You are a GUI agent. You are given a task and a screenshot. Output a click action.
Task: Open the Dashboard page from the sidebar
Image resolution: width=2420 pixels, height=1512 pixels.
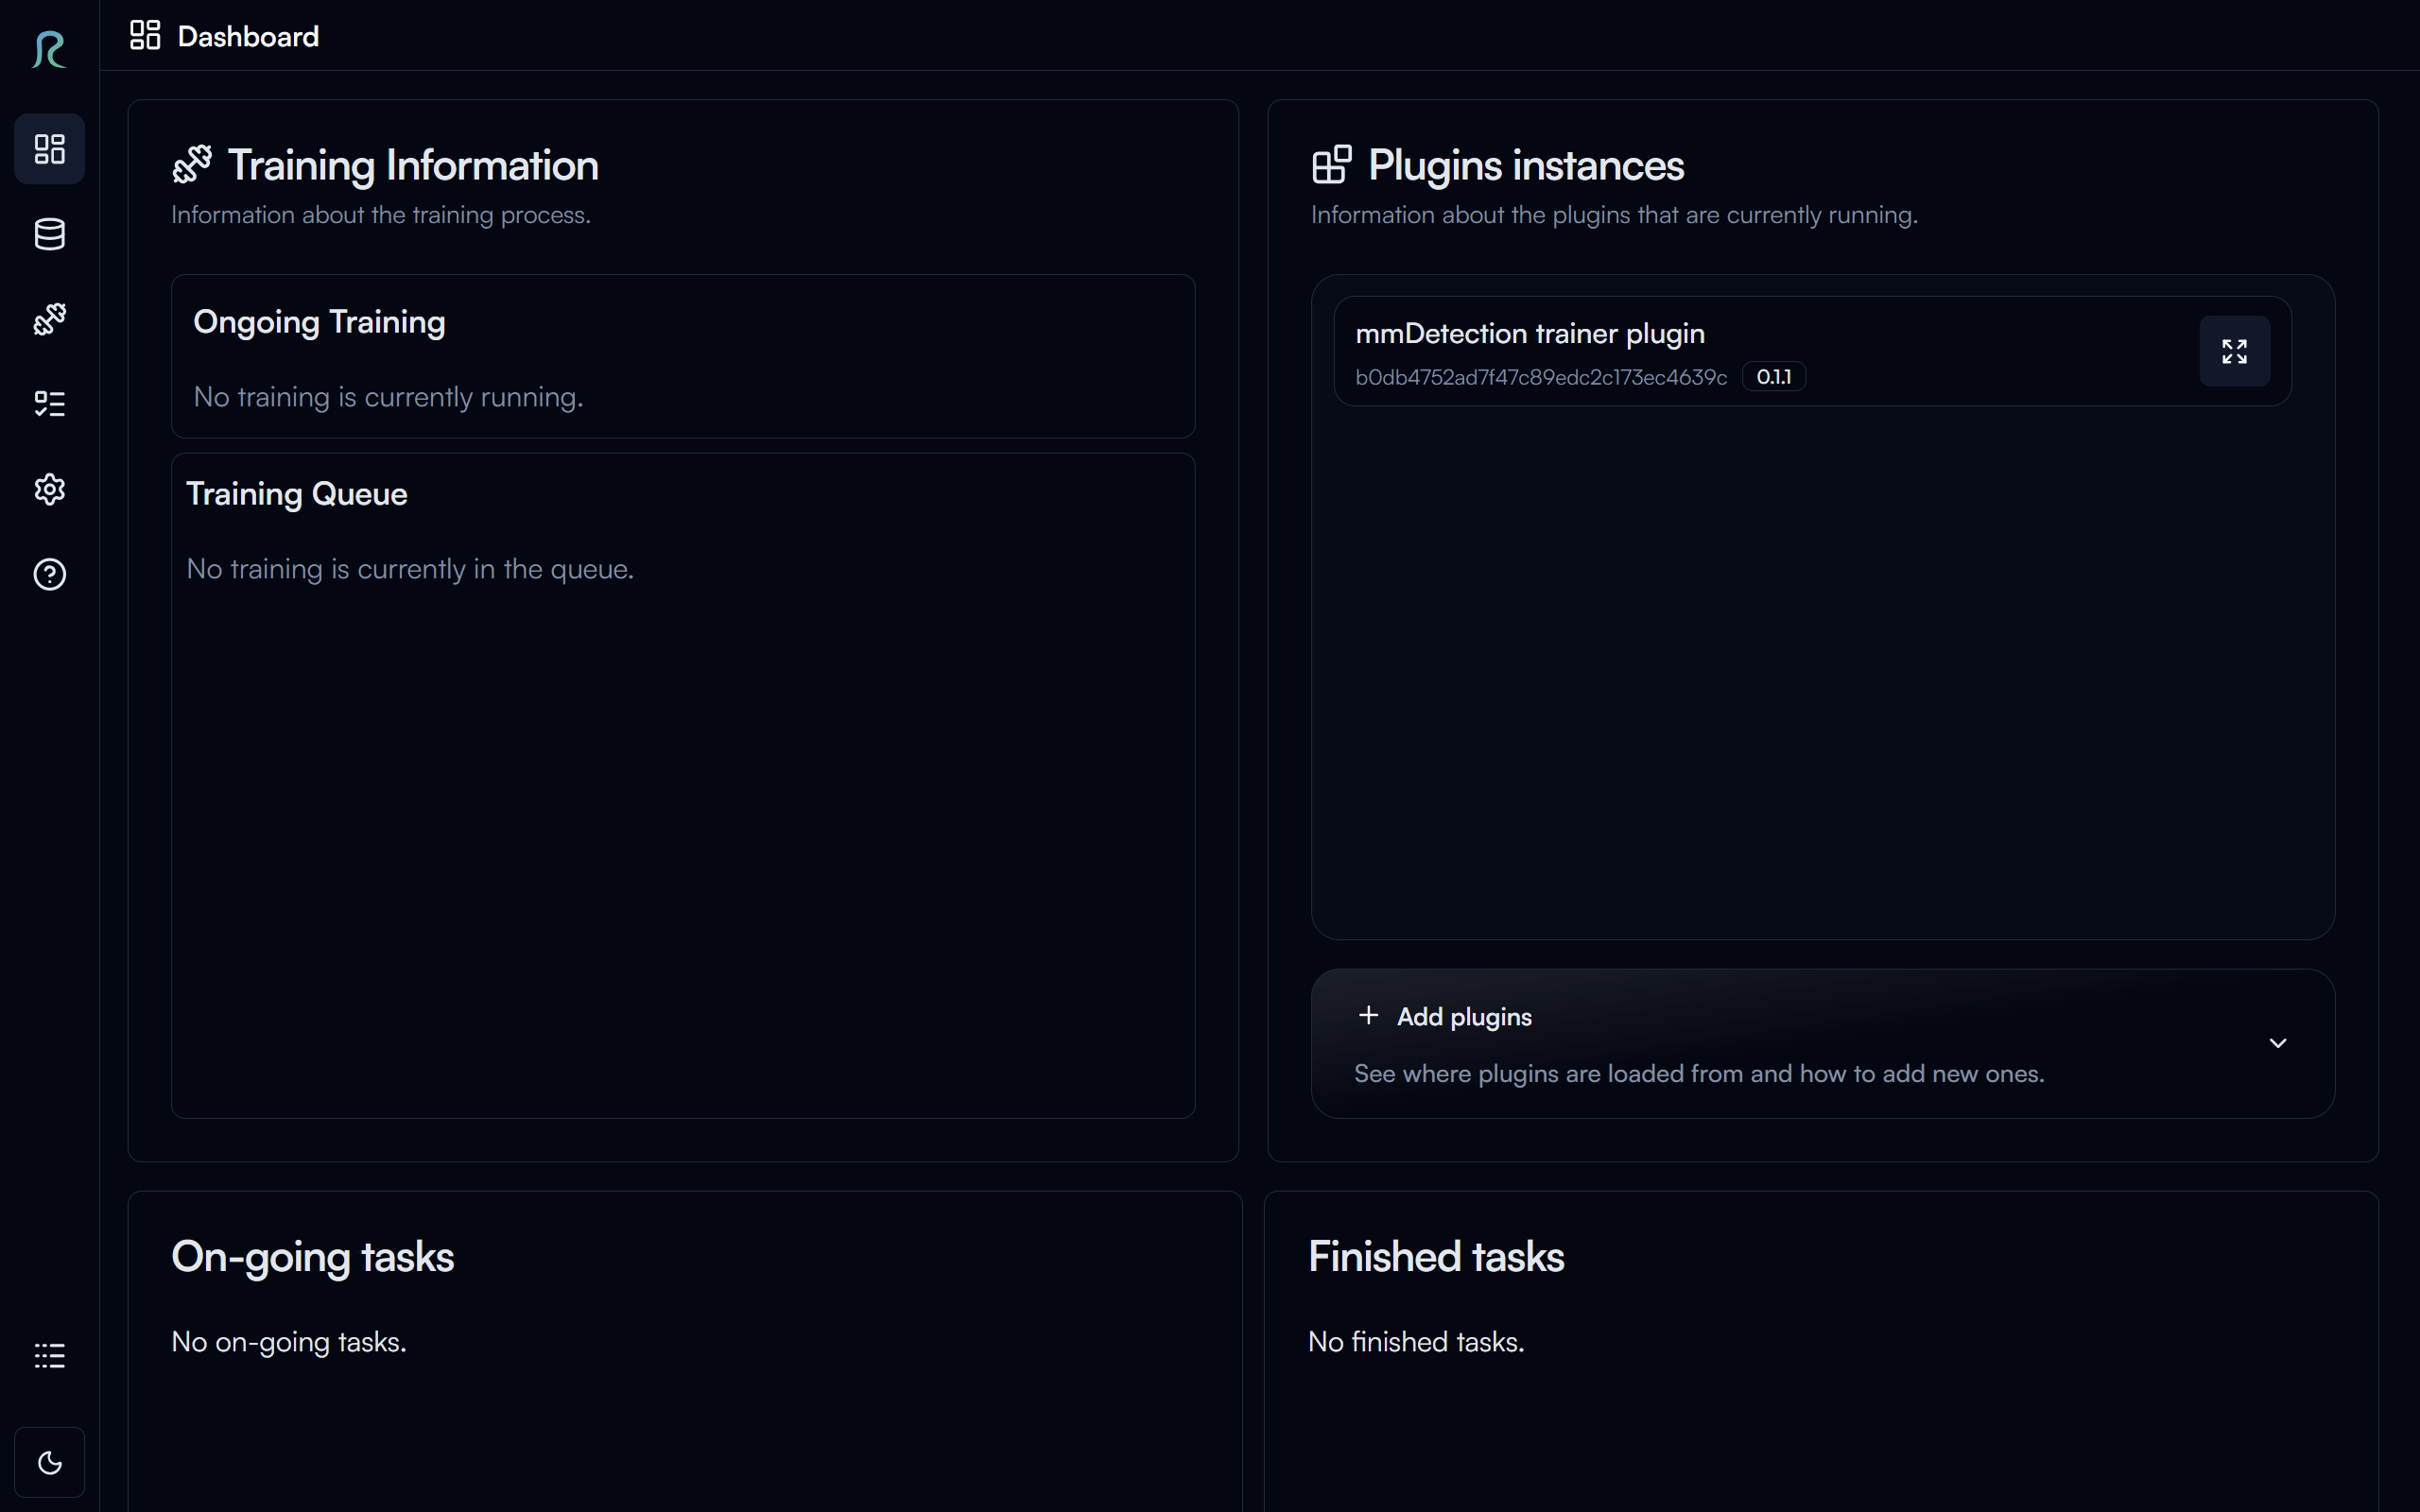click(x=49, y=149)
